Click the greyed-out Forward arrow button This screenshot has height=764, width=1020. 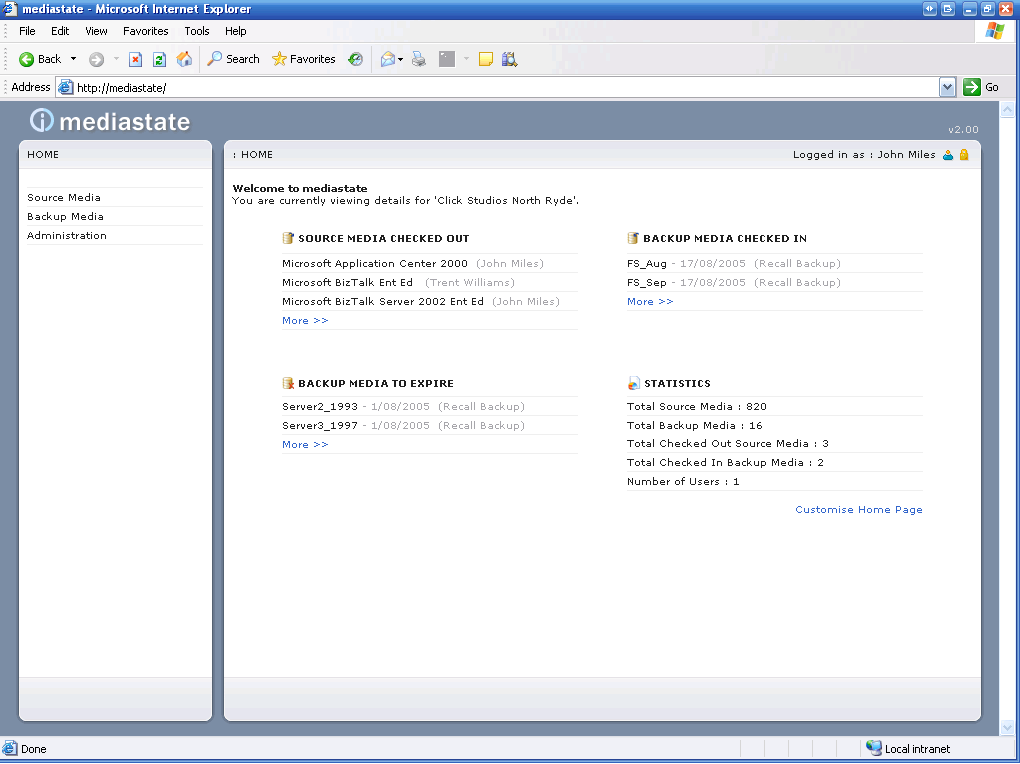pyautogui.click(x=96, y=60)
